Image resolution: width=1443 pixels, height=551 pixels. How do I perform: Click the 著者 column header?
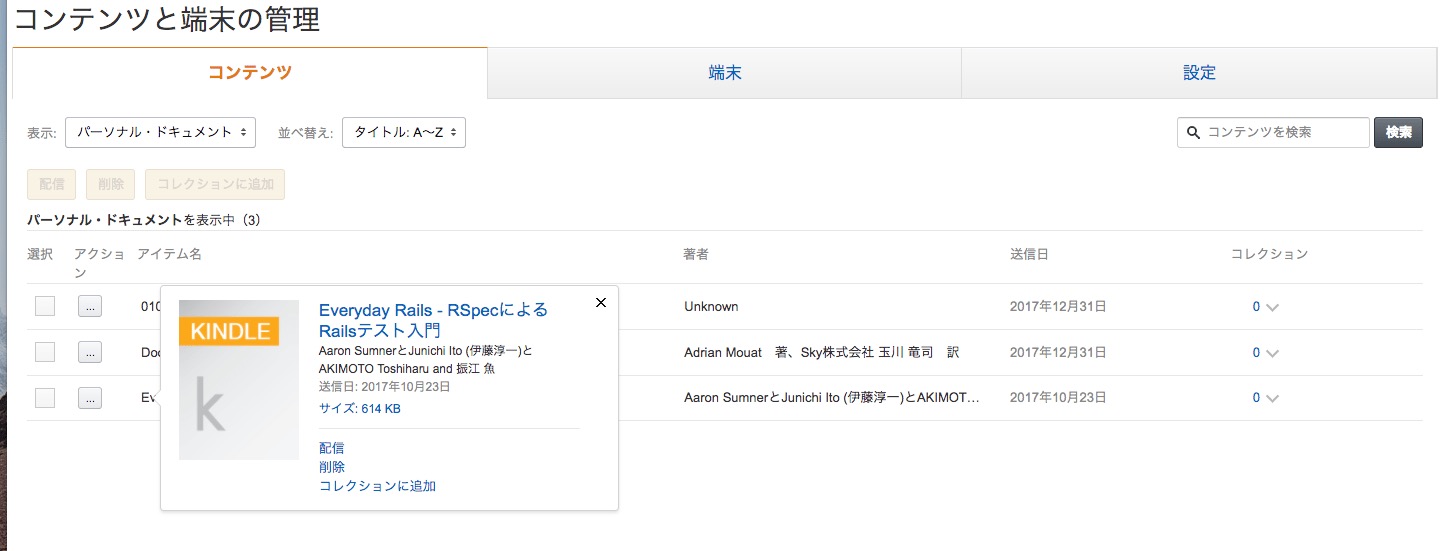pyautogui.click(x=696, y=254)
